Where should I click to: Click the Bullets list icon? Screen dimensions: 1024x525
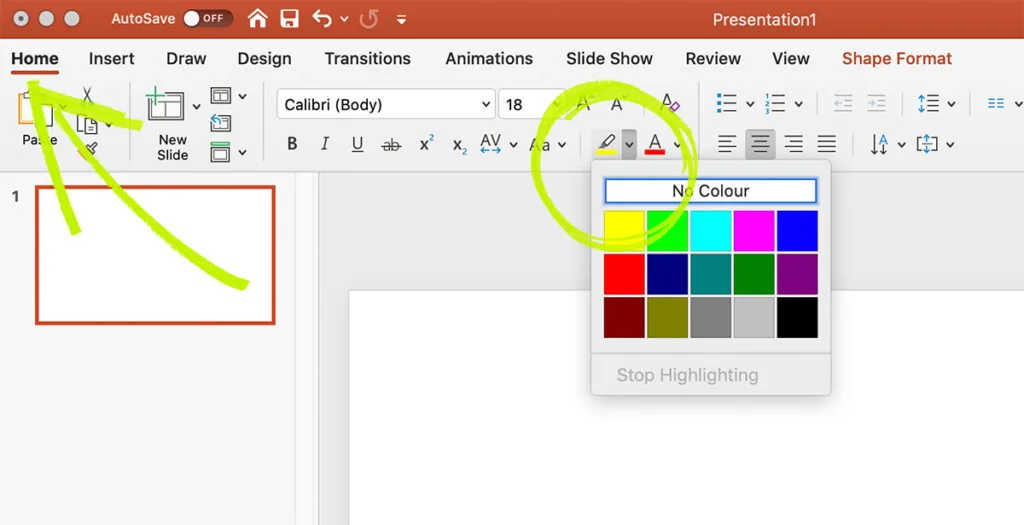click(x=727, y=103)
